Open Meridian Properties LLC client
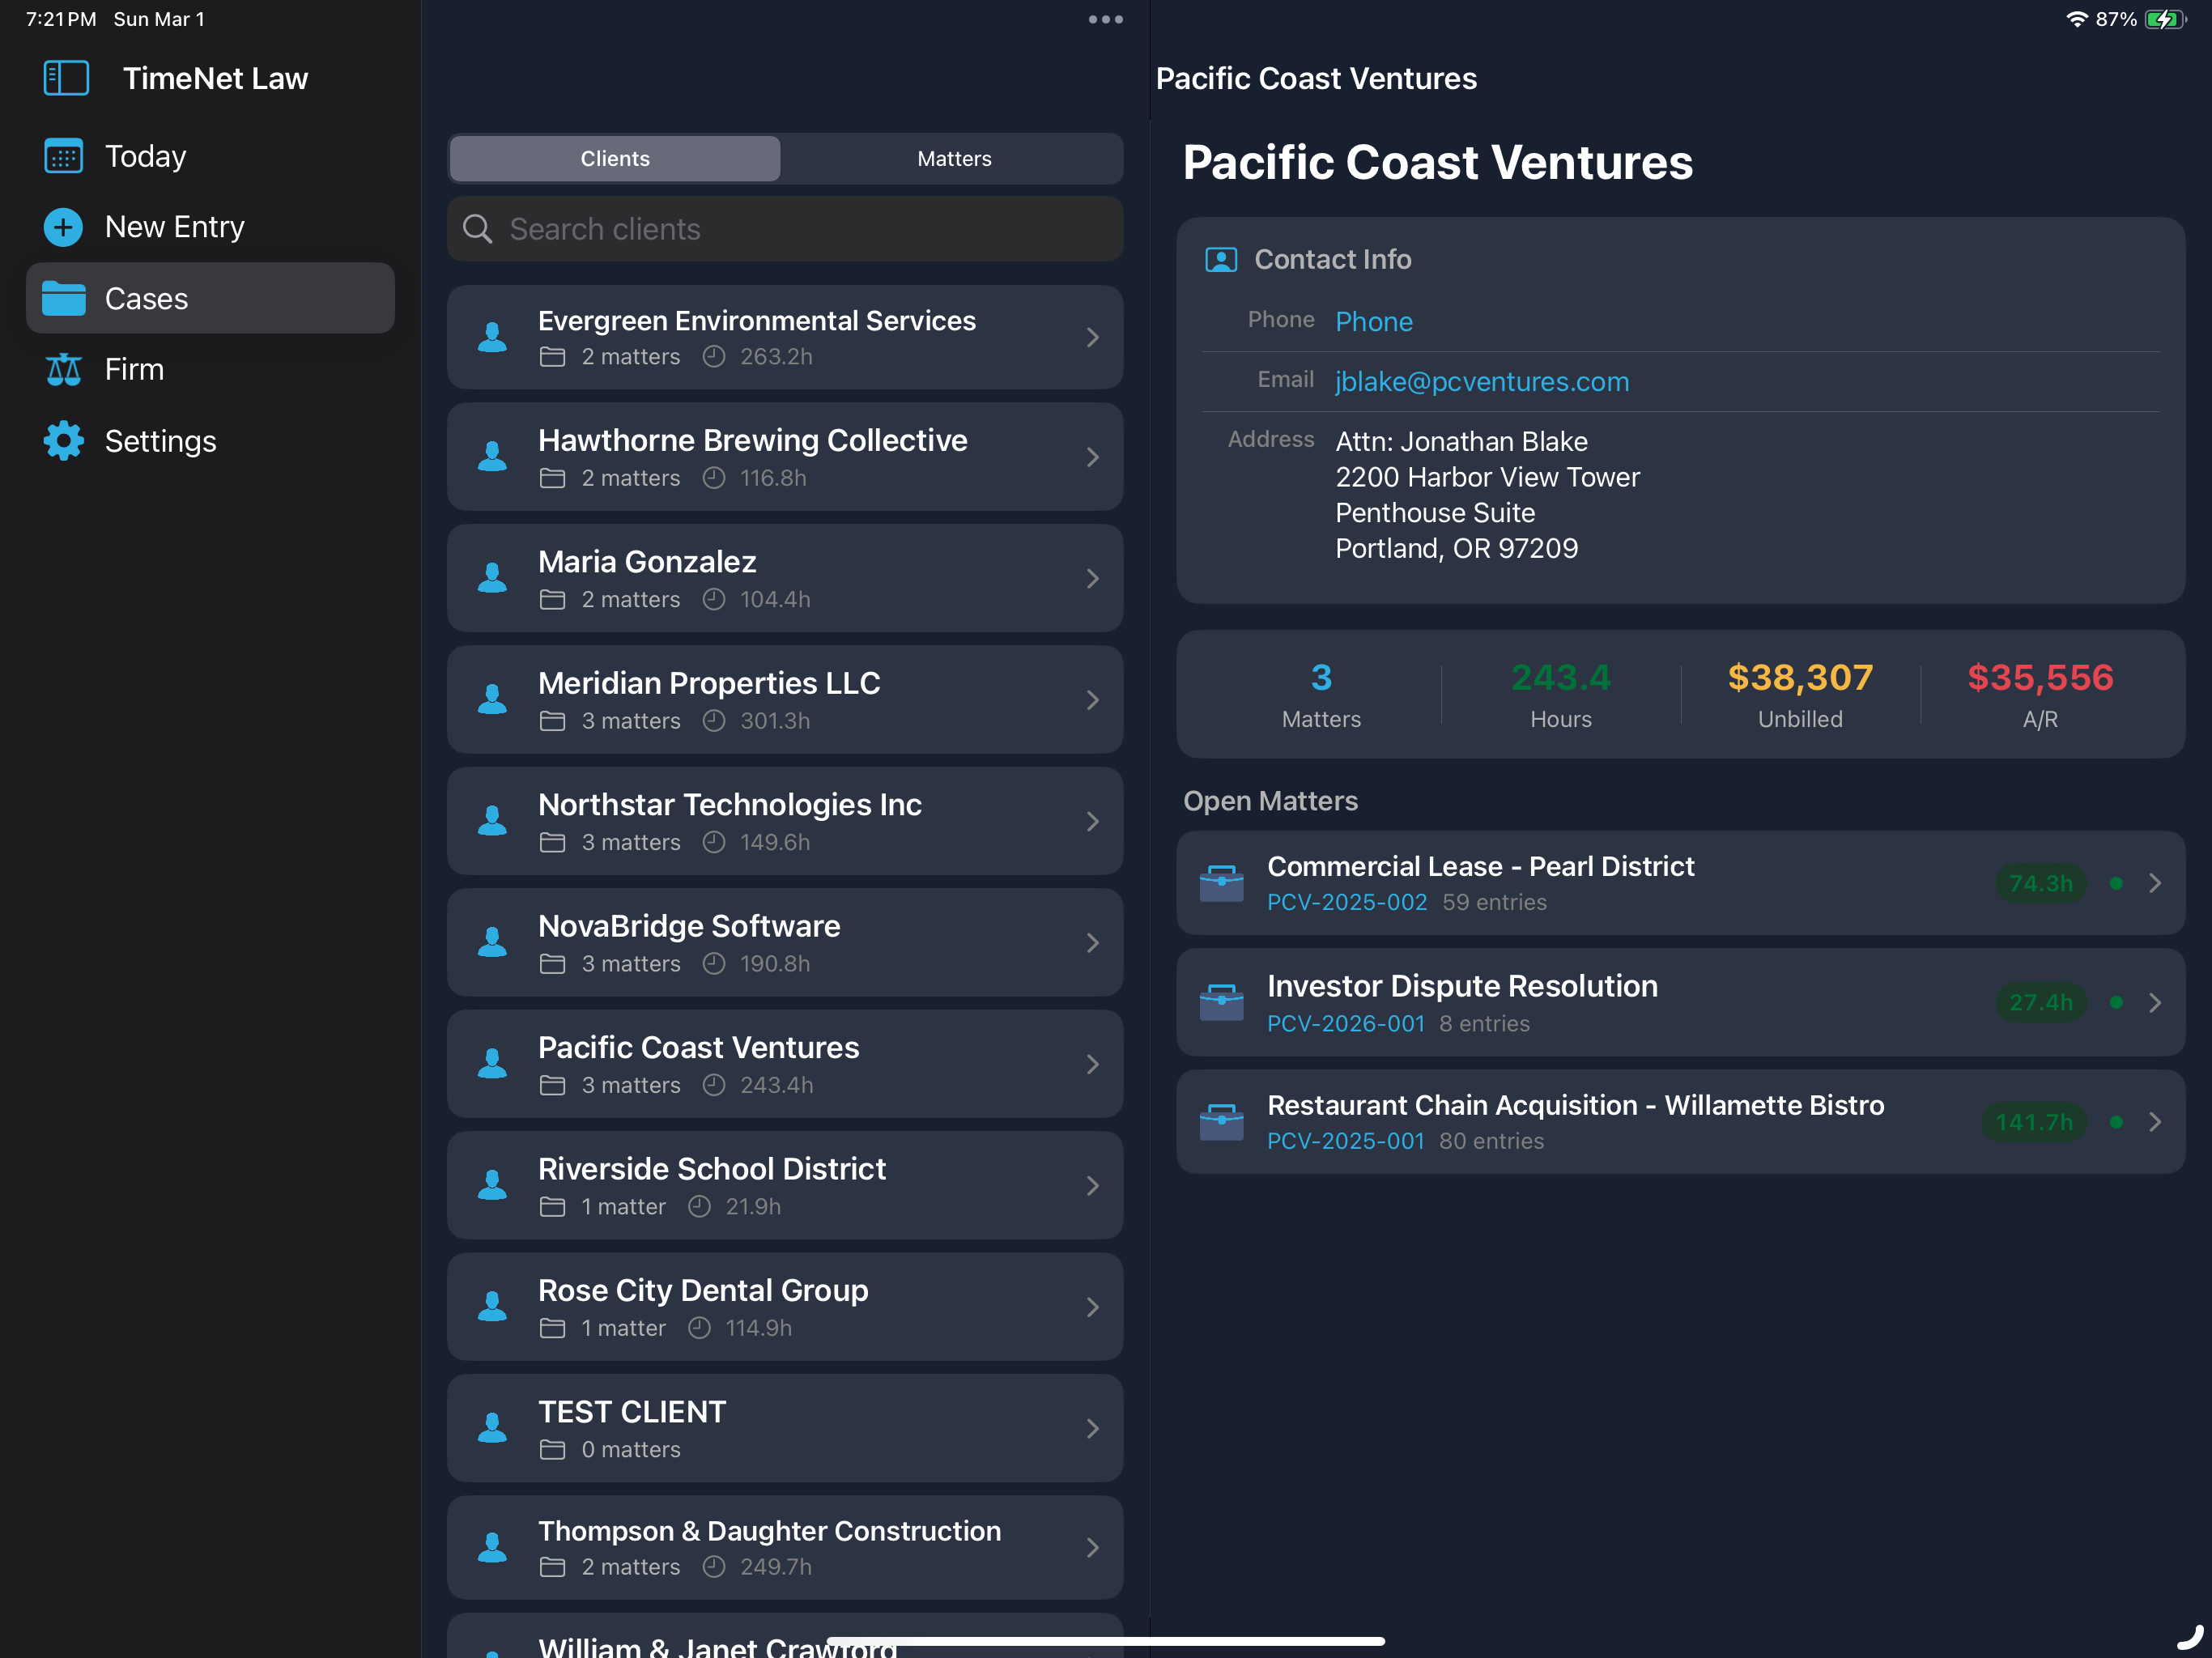 tap(785, 699)
